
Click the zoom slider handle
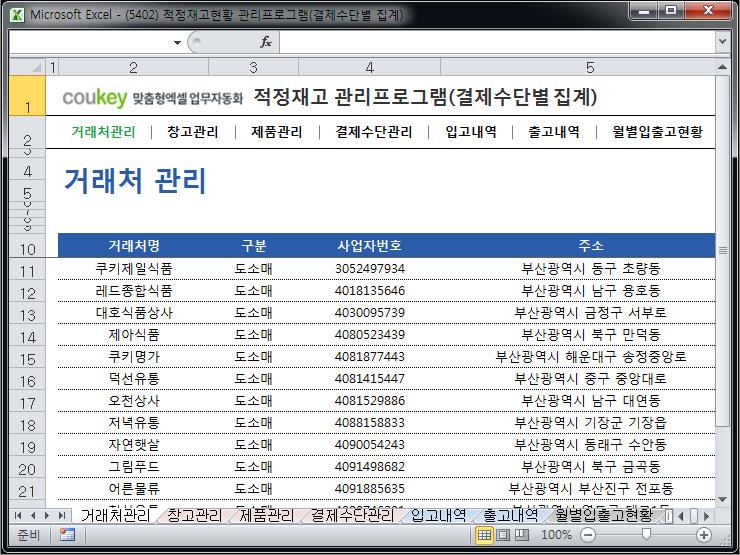tap(646, 534)
